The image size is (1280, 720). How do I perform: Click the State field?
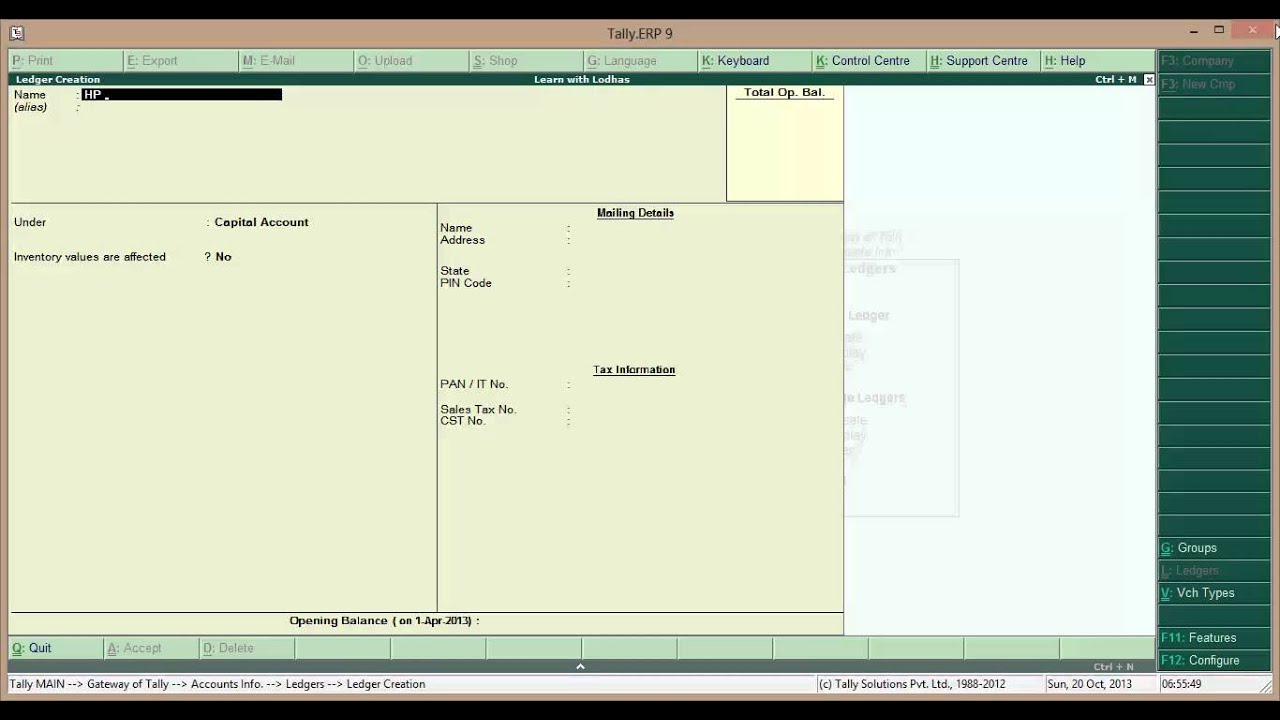[700, 271]
